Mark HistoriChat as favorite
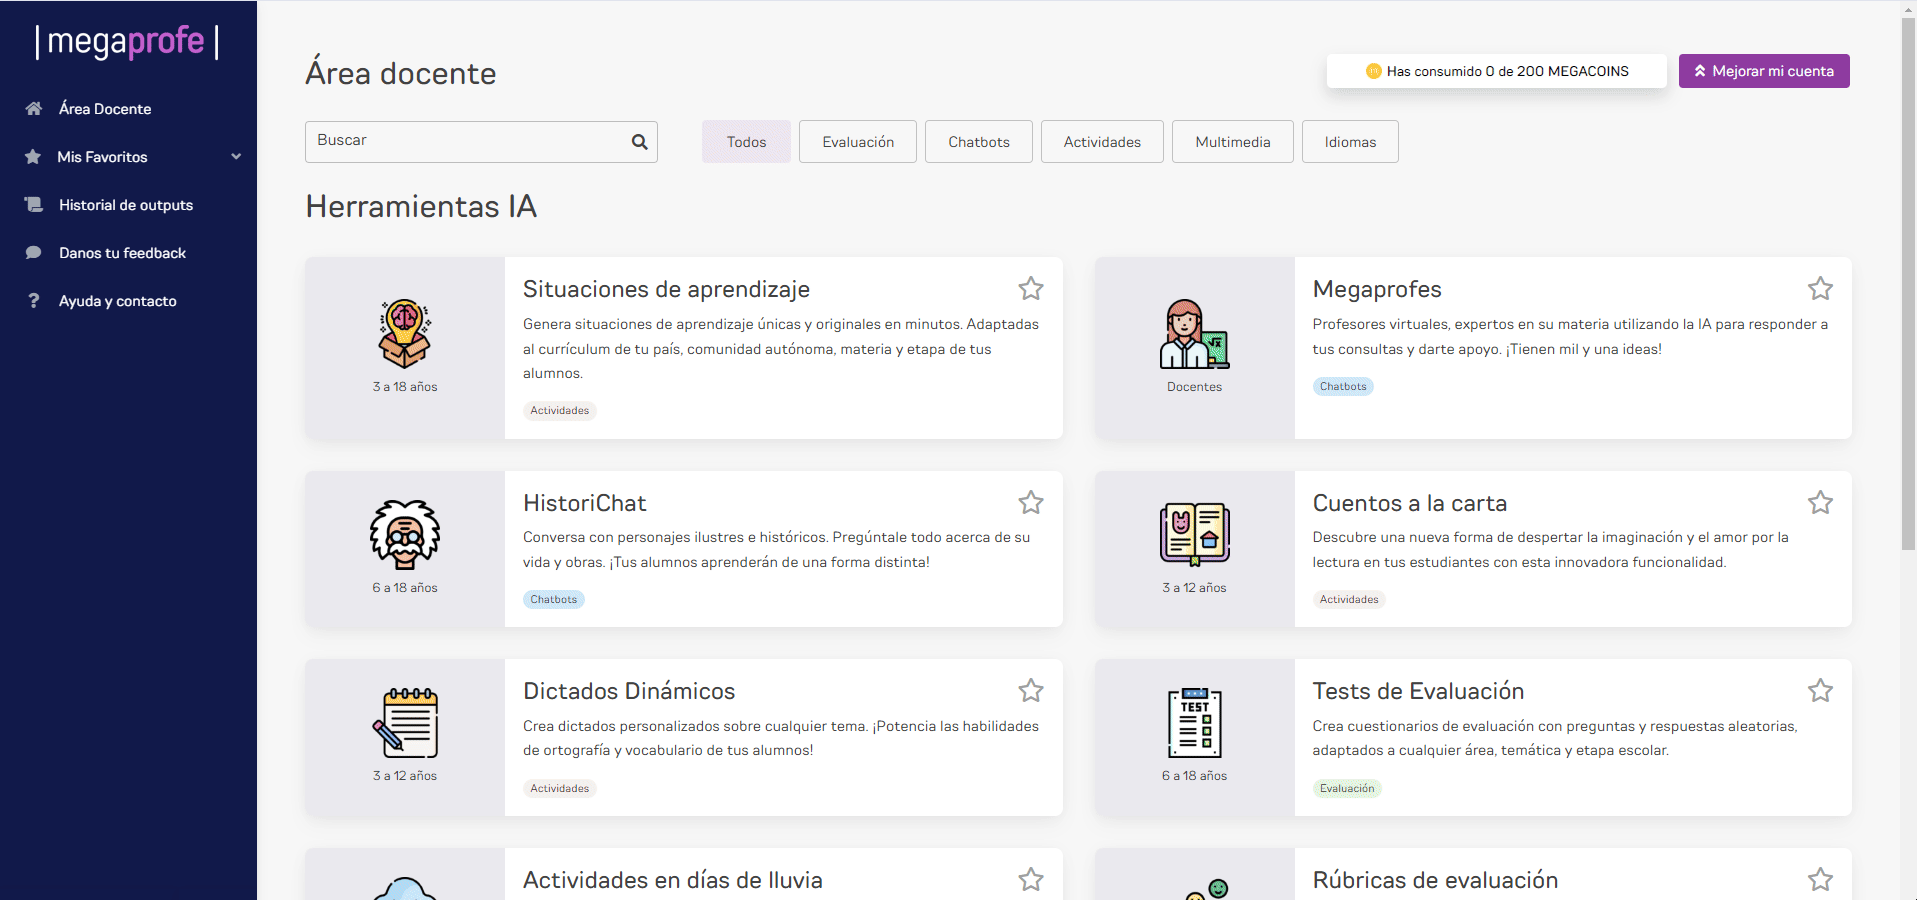Screen dimensions: 1917x900 [x=1031, y=502]
